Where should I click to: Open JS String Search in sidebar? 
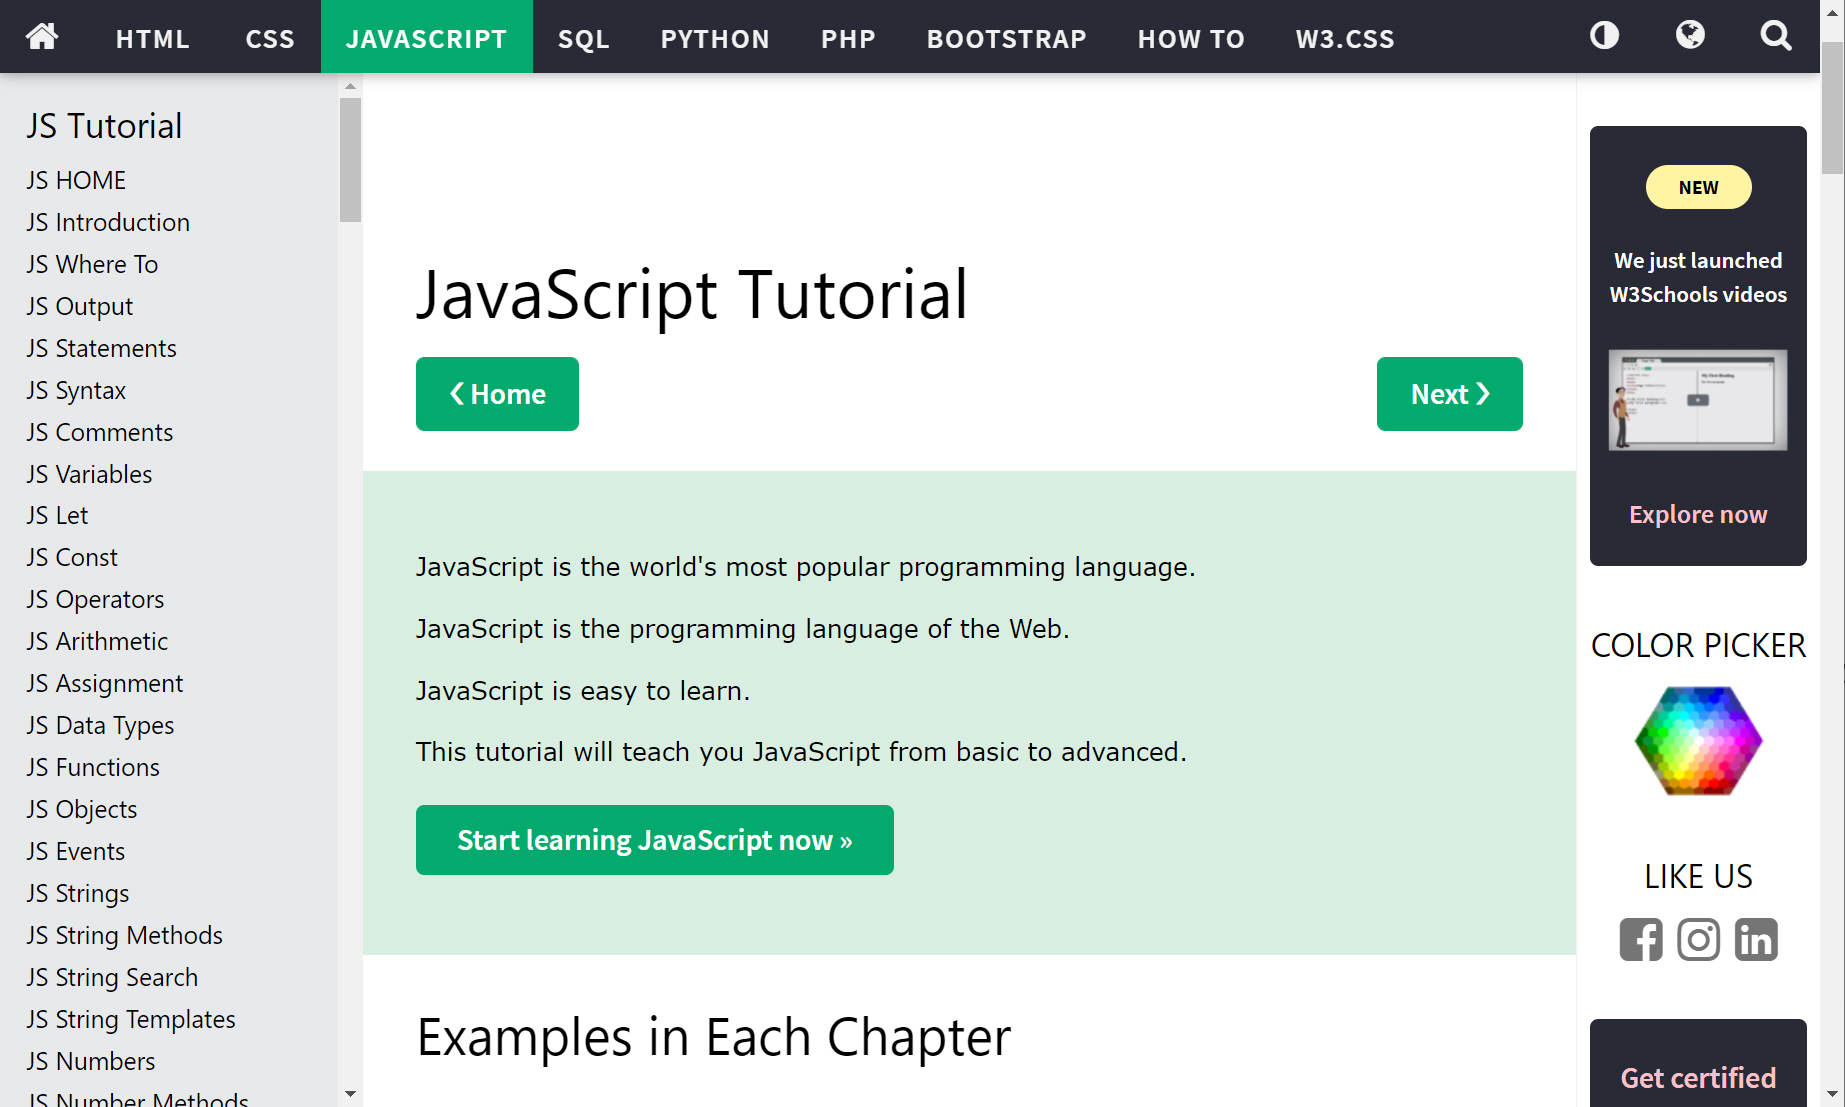112,977
